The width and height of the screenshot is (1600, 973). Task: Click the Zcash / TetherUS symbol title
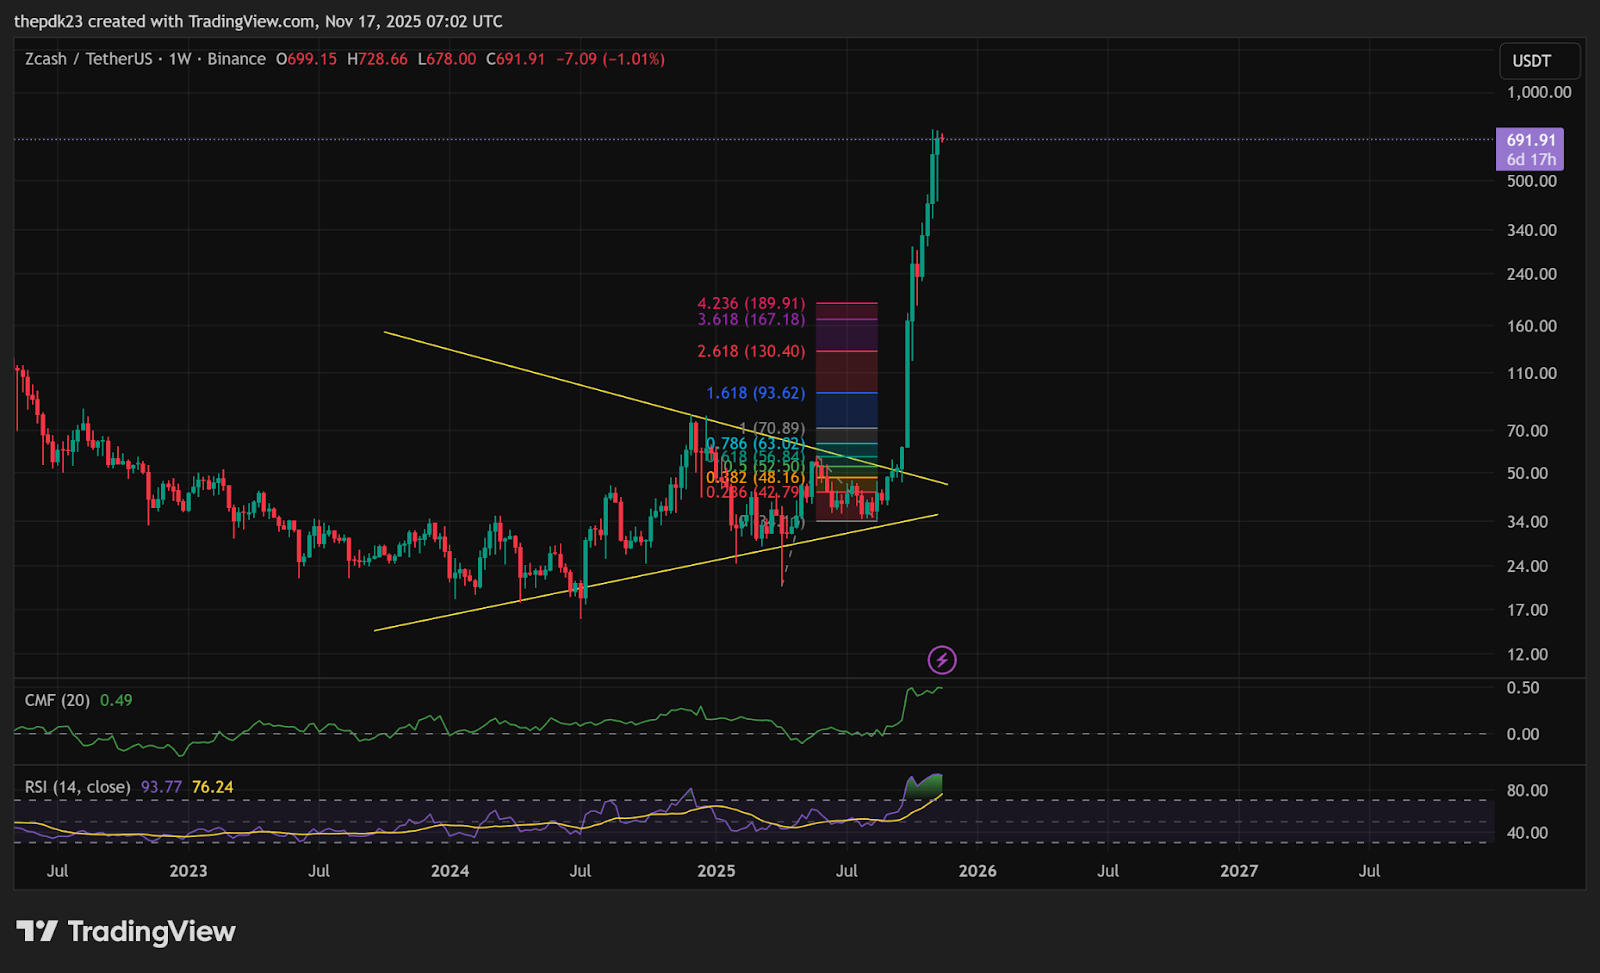[88, 59]
